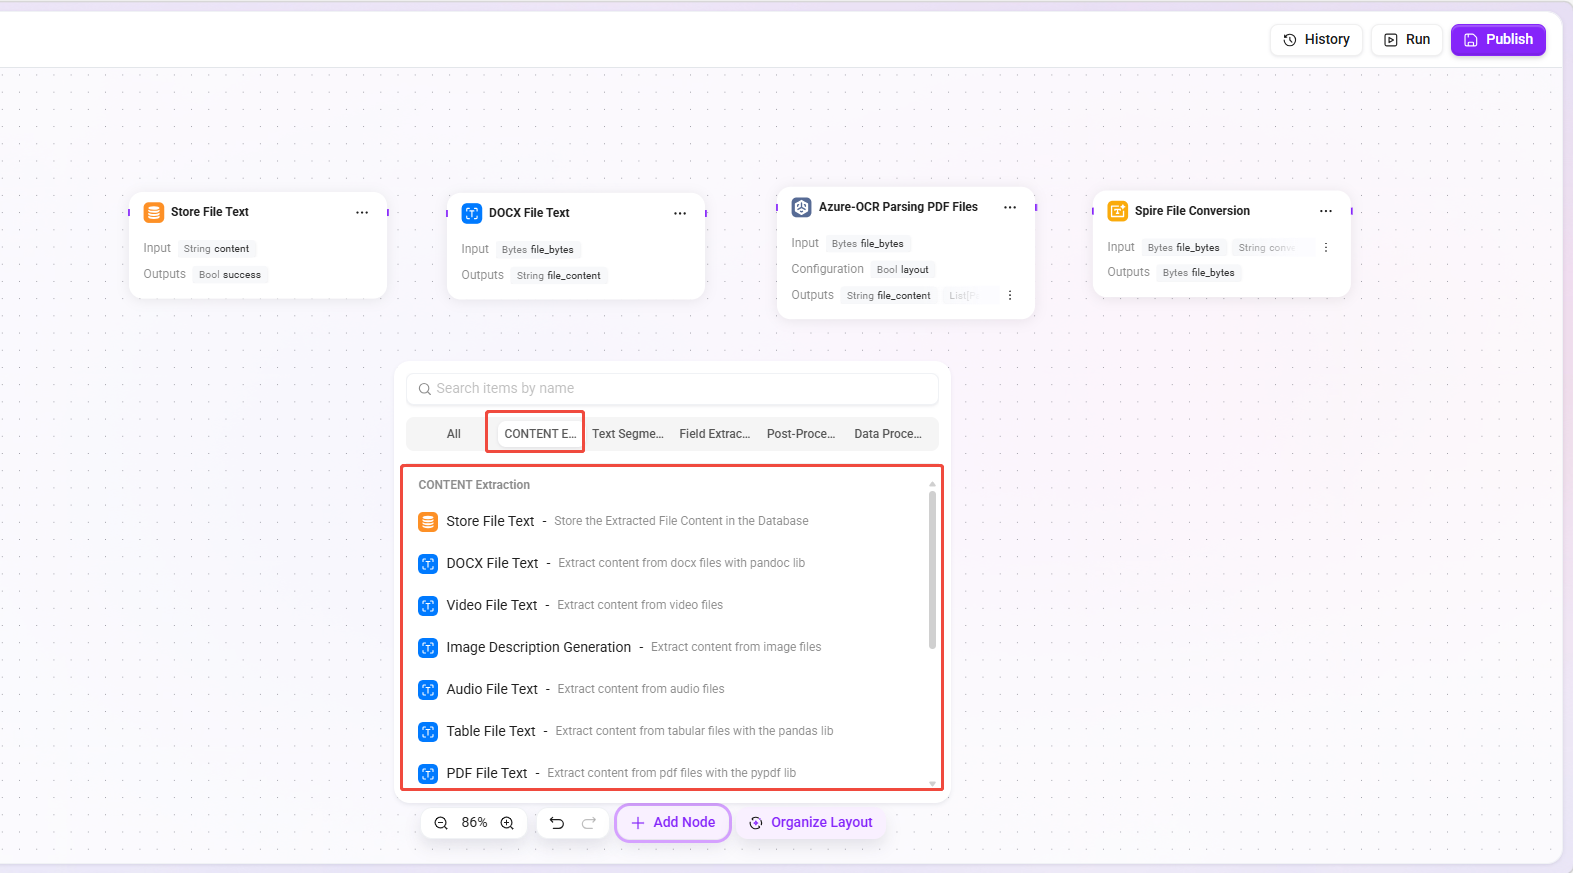Click Image Description Generation list icon

[x=428, y=648]
